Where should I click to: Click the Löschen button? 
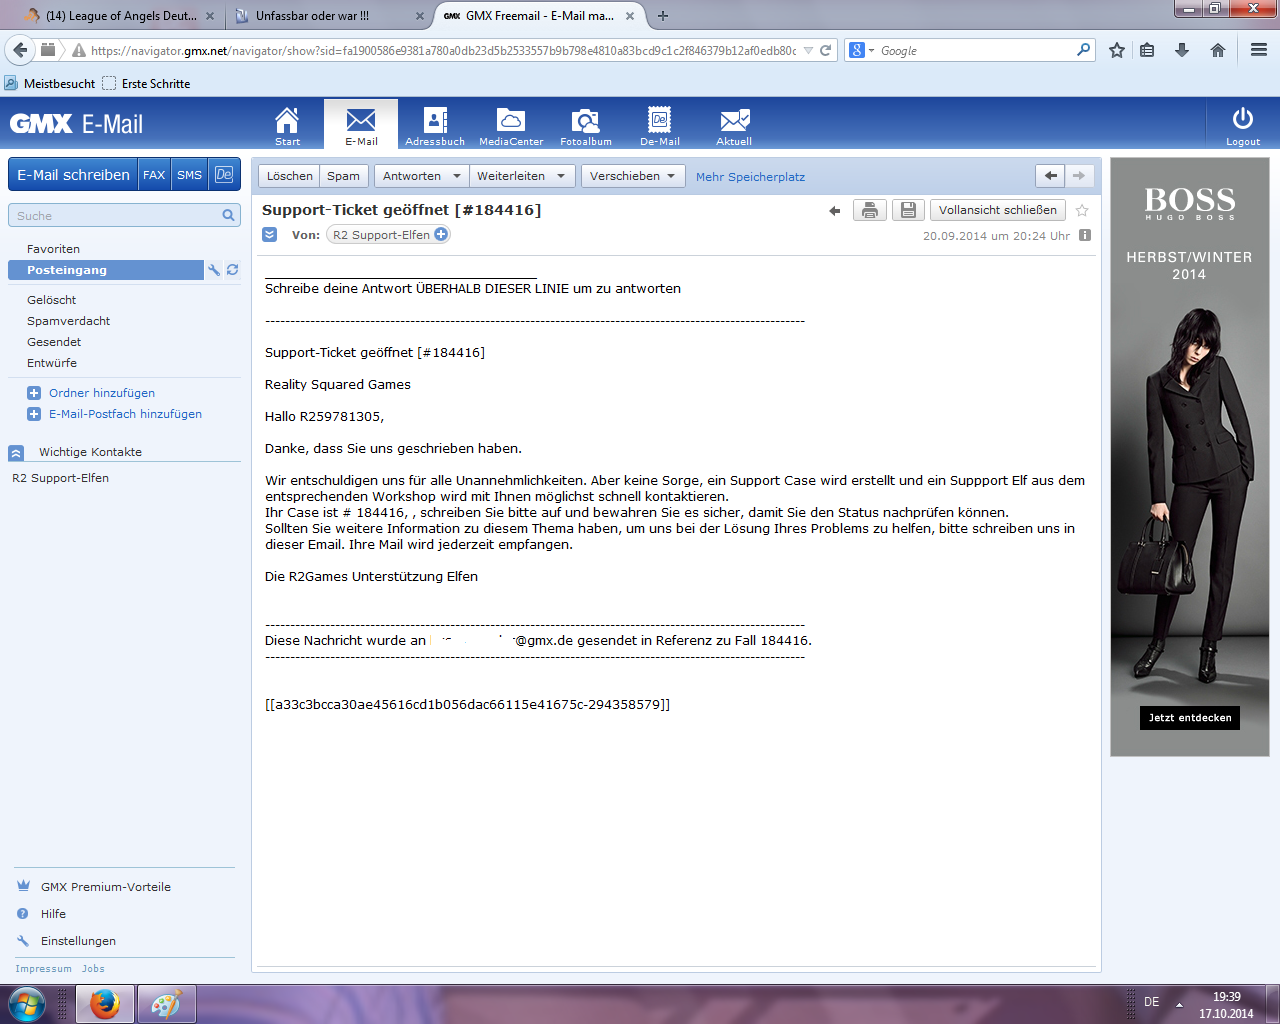click(289, 176)
